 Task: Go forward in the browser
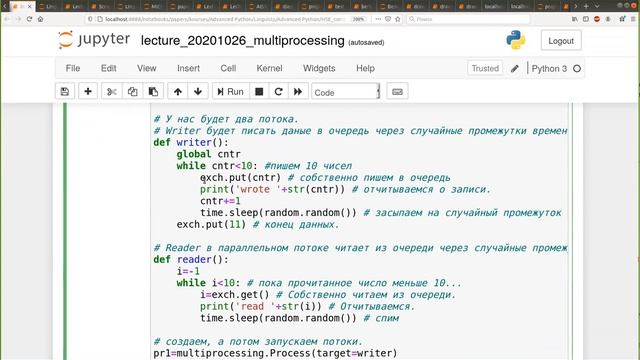18,19
